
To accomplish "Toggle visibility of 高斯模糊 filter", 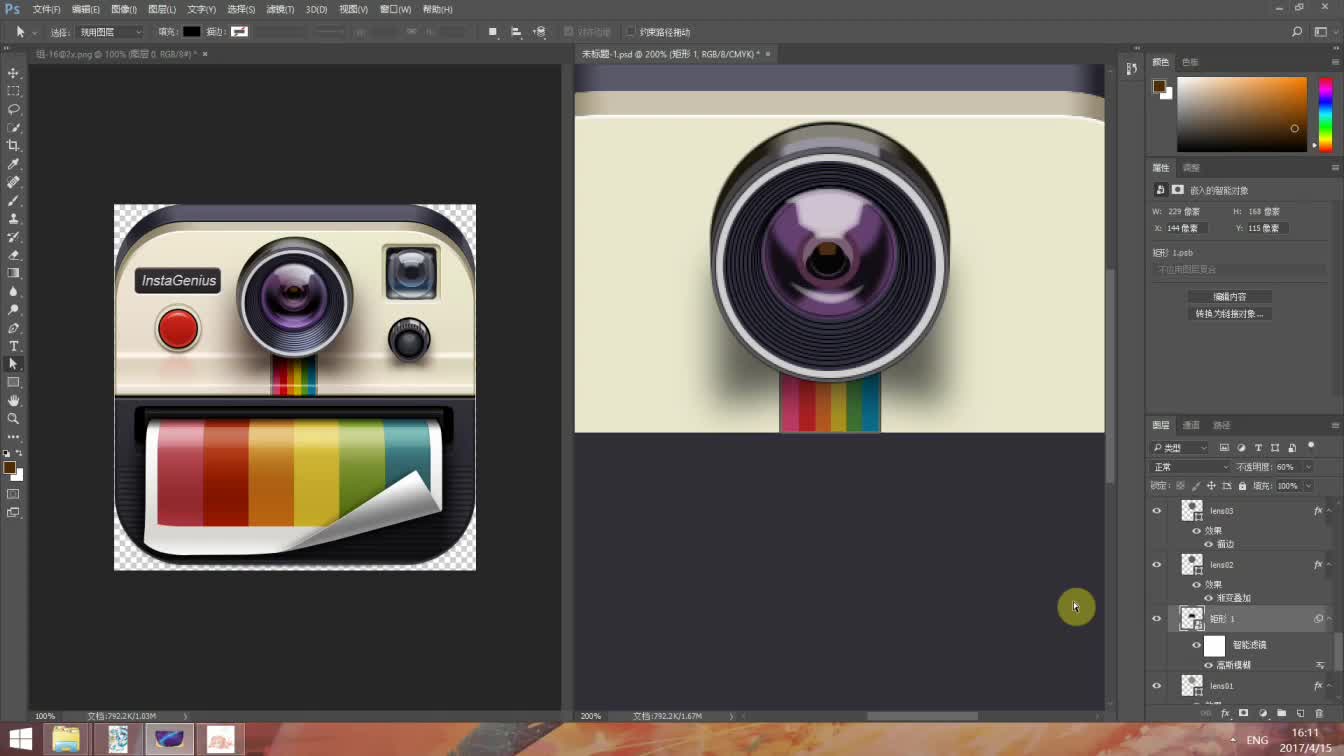I will tap(1208, 665).
